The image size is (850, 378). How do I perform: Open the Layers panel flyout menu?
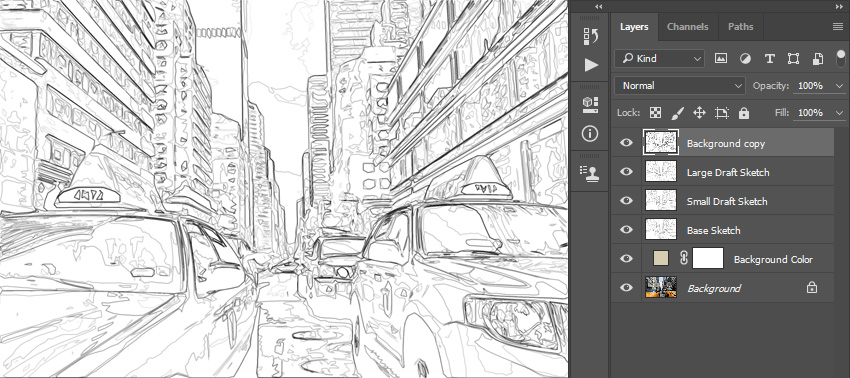(x=838, y=27)
